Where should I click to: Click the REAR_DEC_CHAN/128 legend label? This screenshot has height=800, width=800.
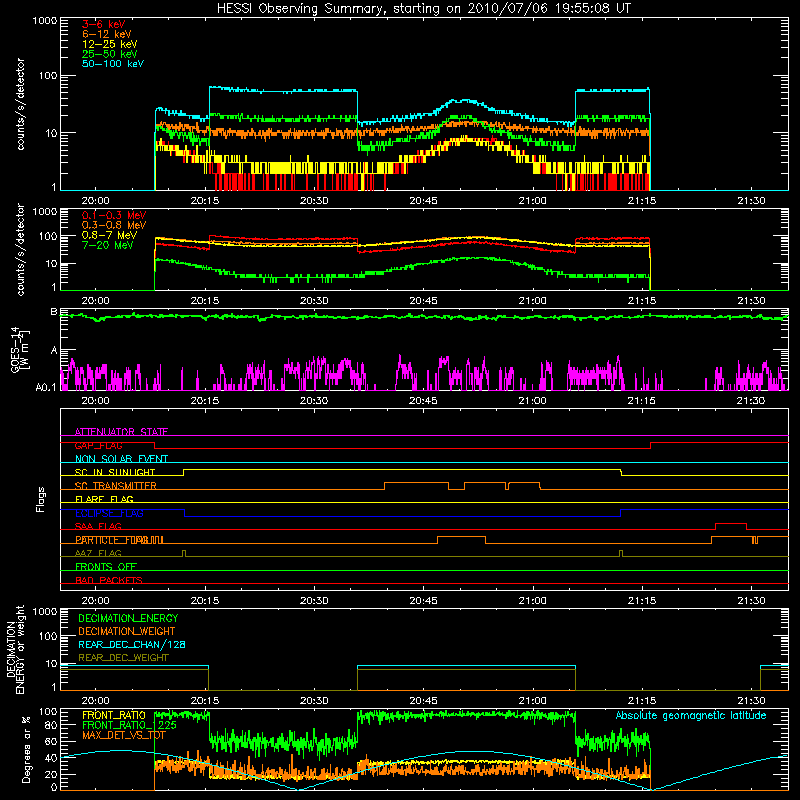132,645
